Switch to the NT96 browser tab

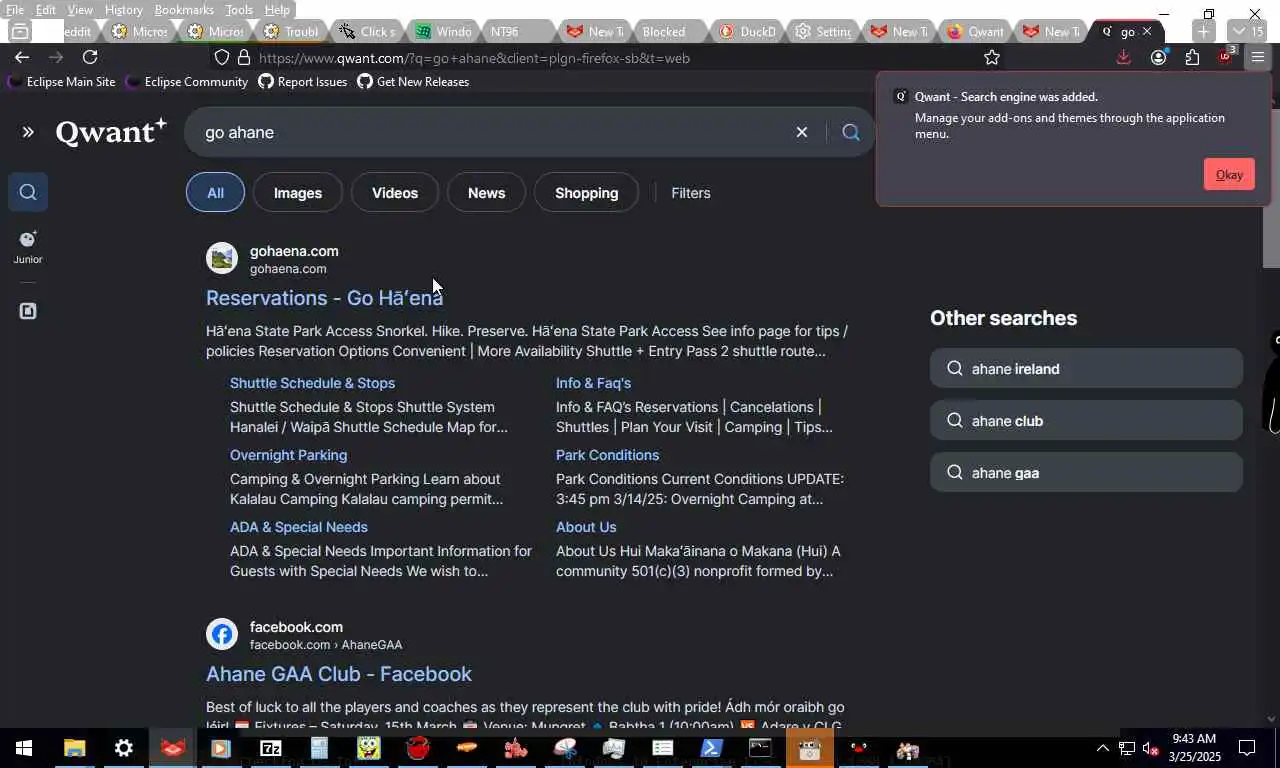[x=516, y=31]
